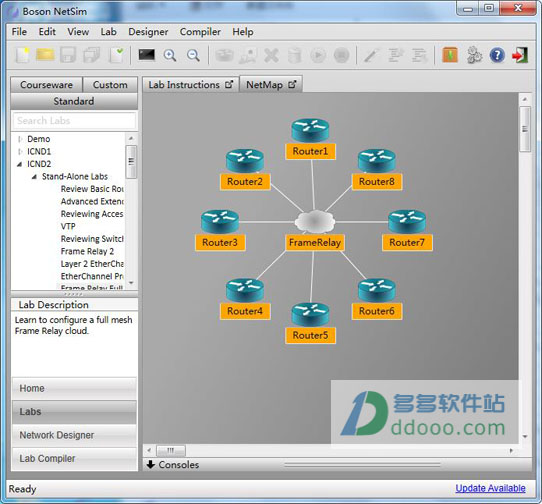The image size is (542, 504).
Task: Click the NetMap vertical scrollbar thumb
Action: [525, 129]
